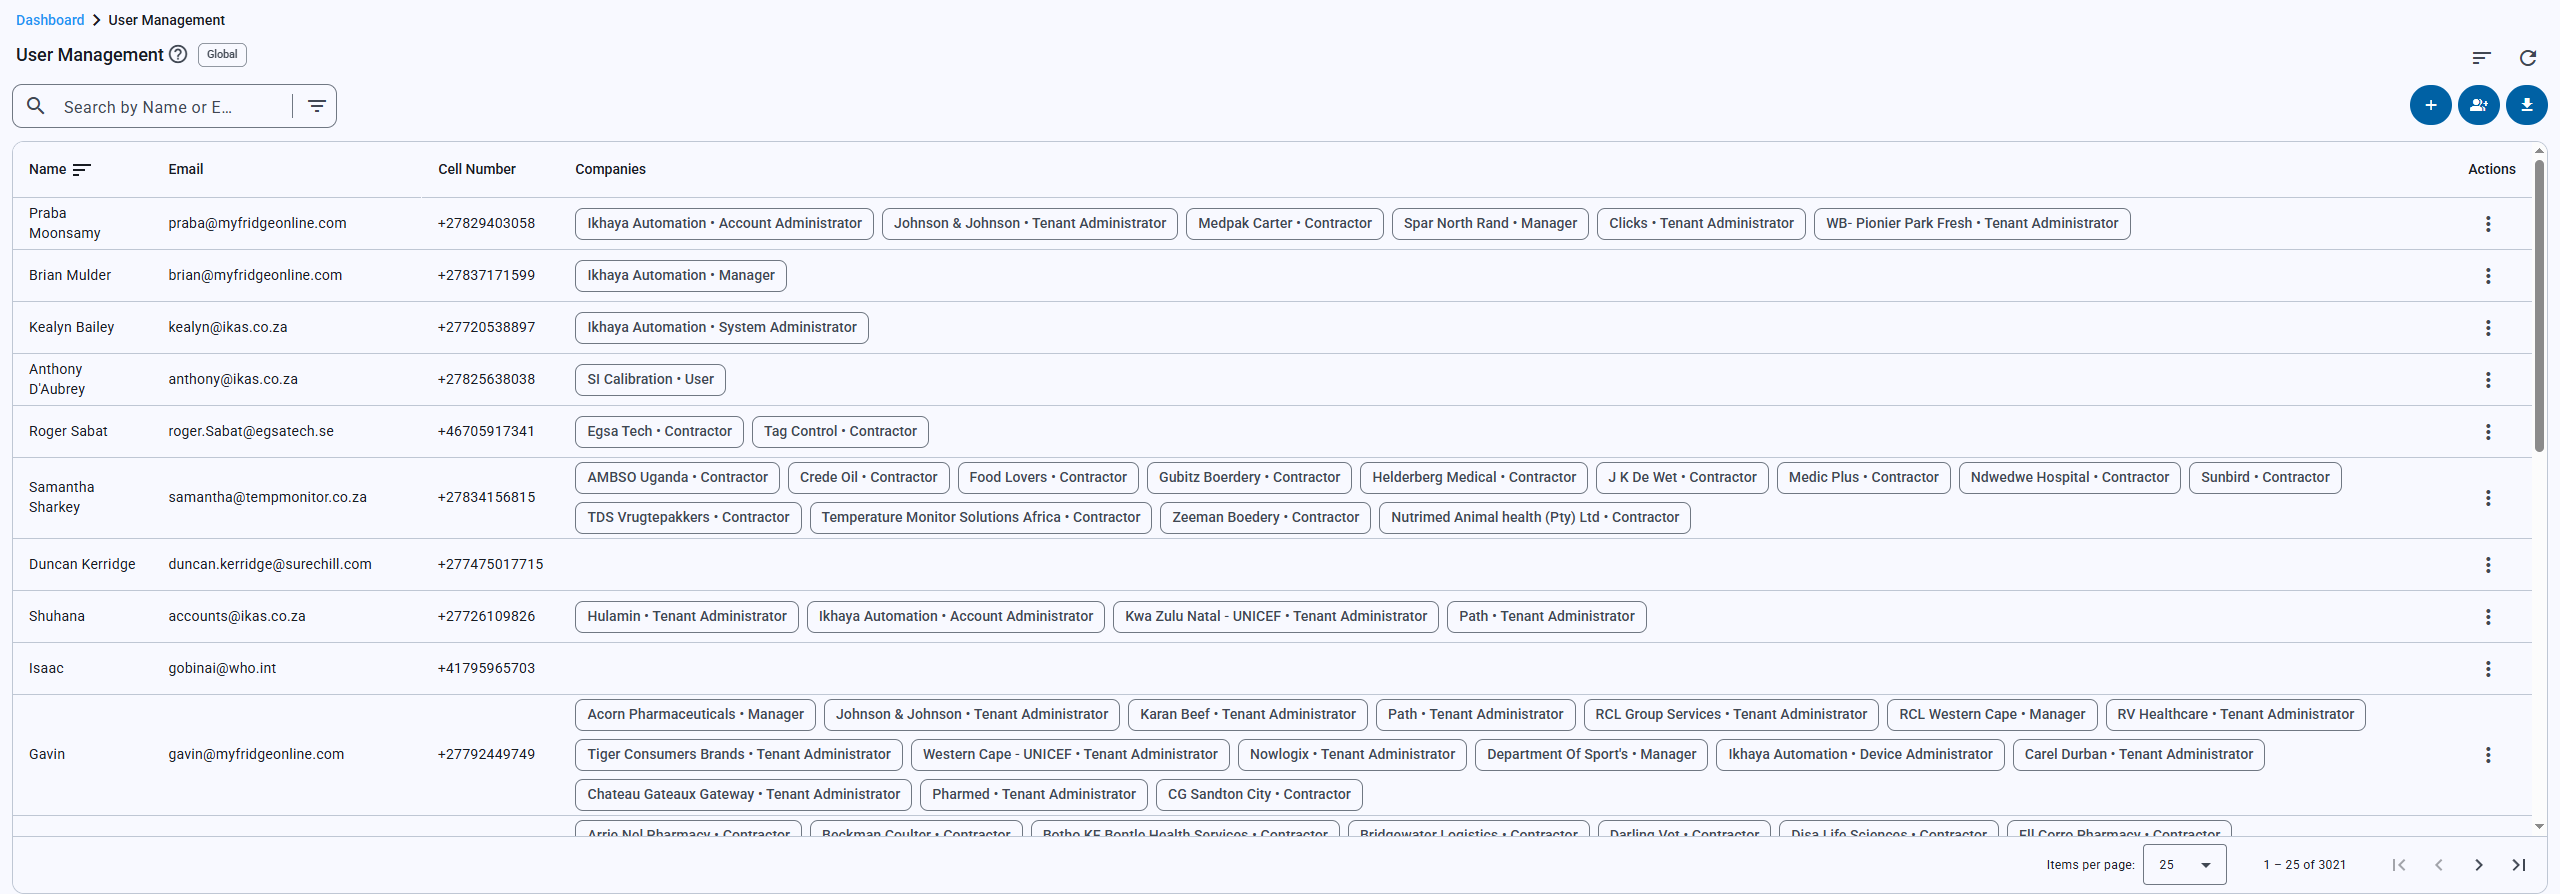Screen dimensions: 2560x894
Task: Open actions menu for Gavin
Action: tap(2487, 755)
